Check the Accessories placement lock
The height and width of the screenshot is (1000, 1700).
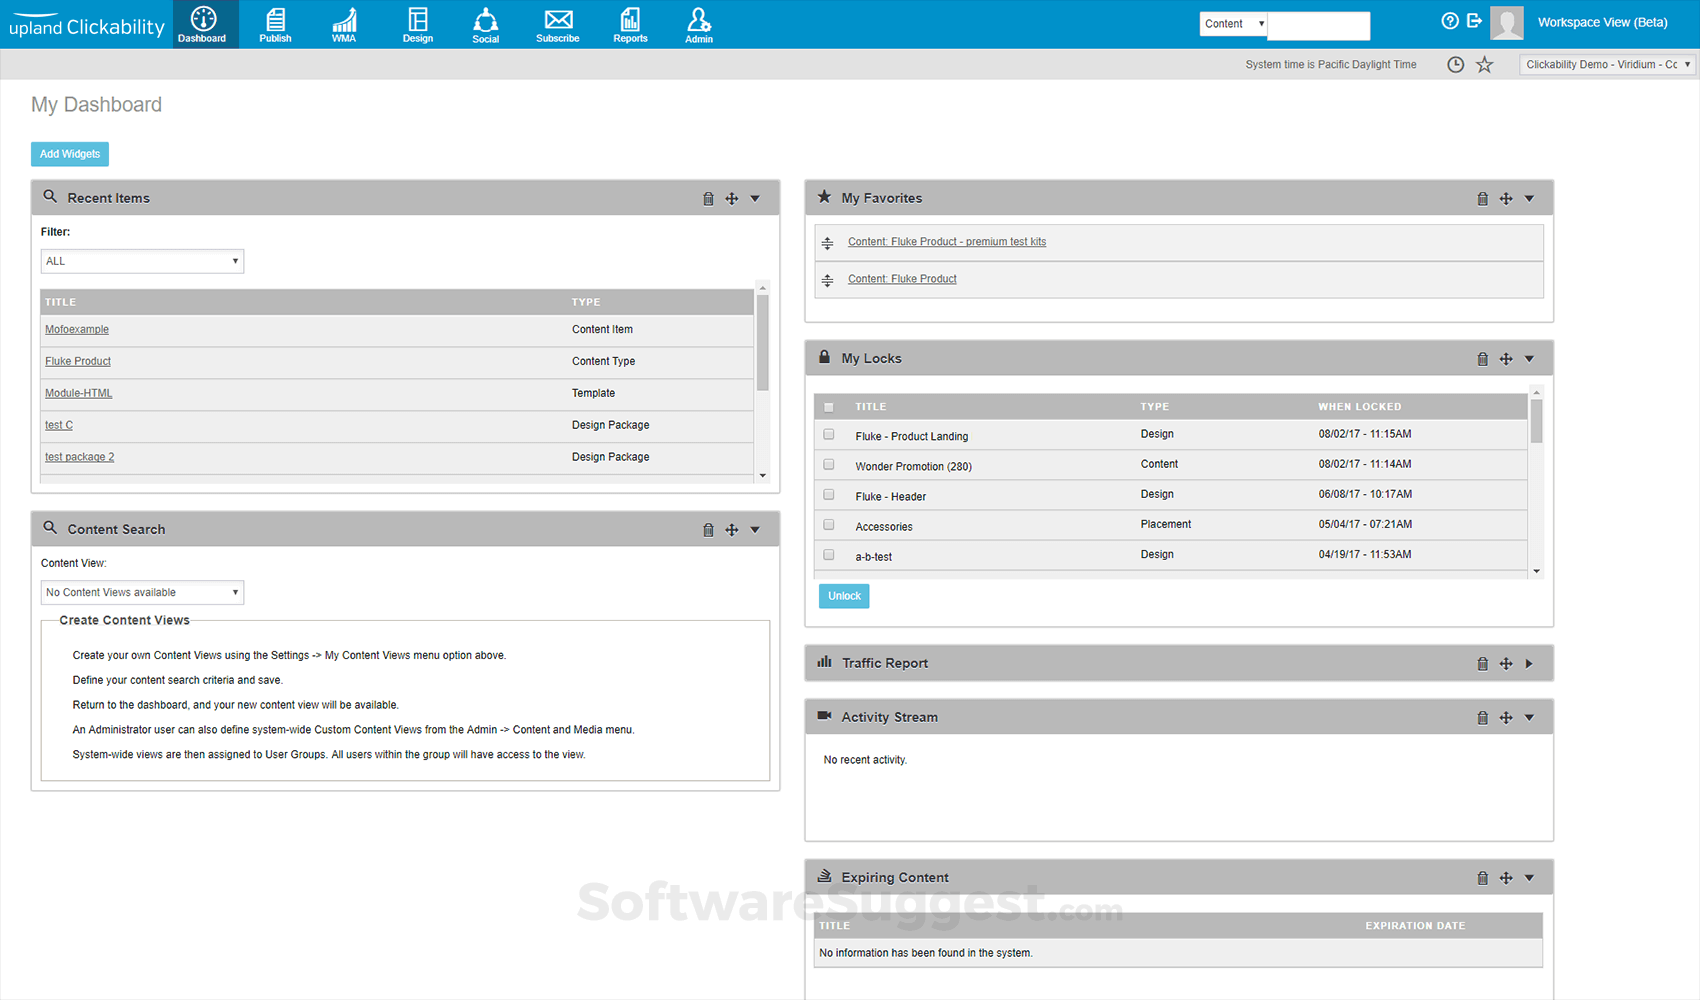pyautogui.click(x=828, y=524)
